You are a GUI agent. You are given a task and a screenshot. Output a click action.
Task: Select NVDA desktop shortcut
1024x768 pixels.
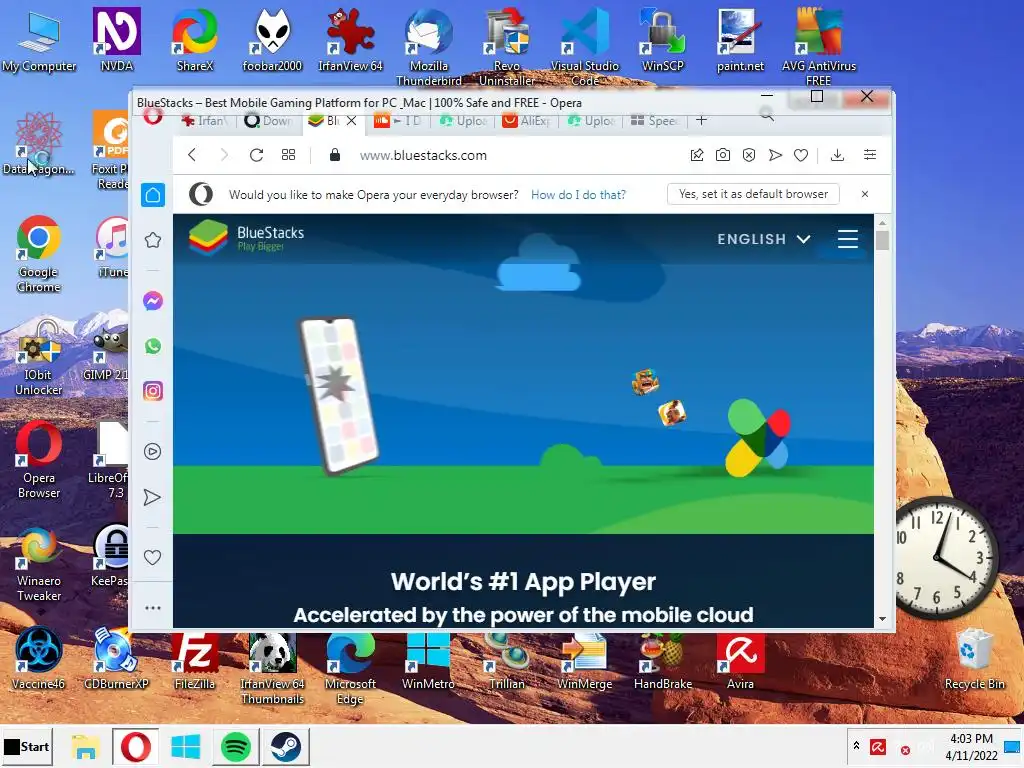point(117,40)
